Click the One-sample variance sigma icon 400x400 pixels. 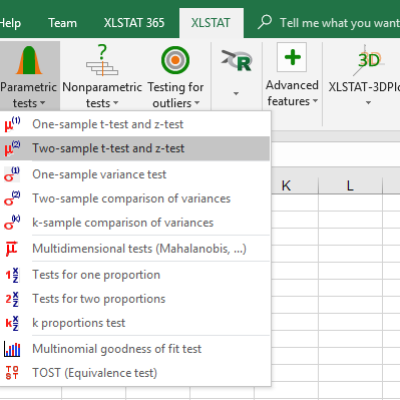coord(12,174)
